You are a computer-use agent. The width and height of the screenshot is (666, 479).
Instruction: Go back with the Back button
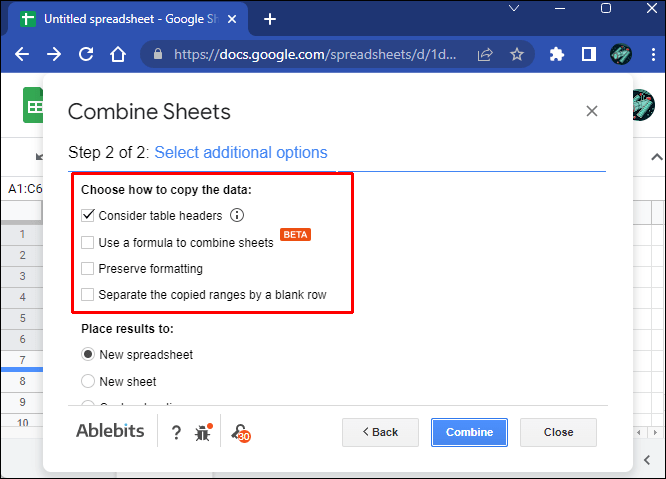(379, 432)
